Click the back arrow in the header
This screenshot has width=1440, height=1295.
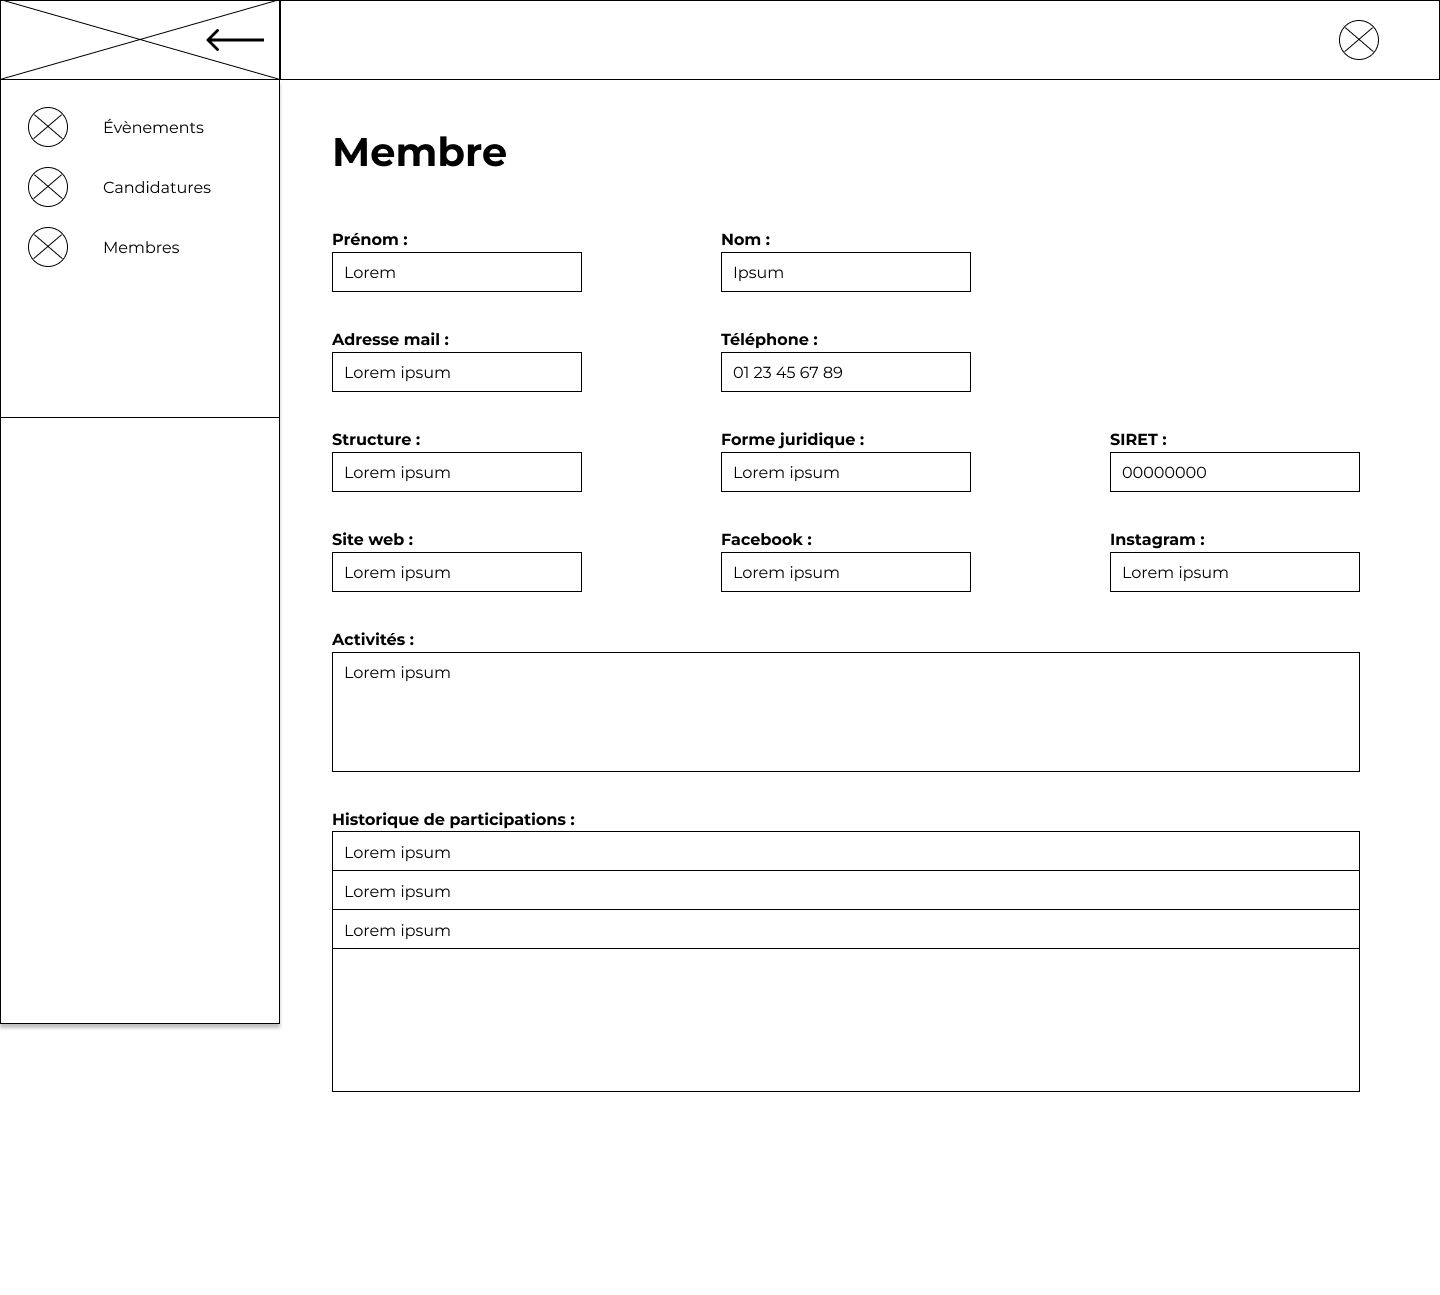click(x=235, y=40)
